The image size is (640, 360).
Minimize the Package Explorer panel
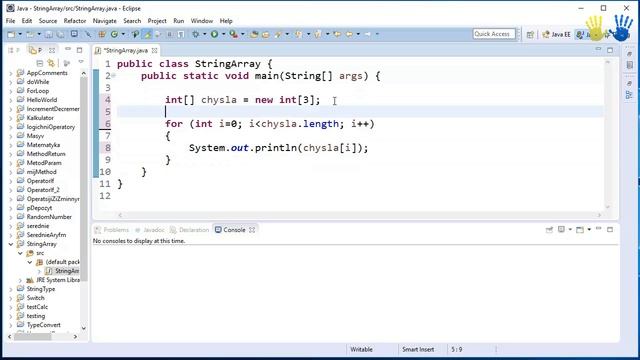(68, 50)
